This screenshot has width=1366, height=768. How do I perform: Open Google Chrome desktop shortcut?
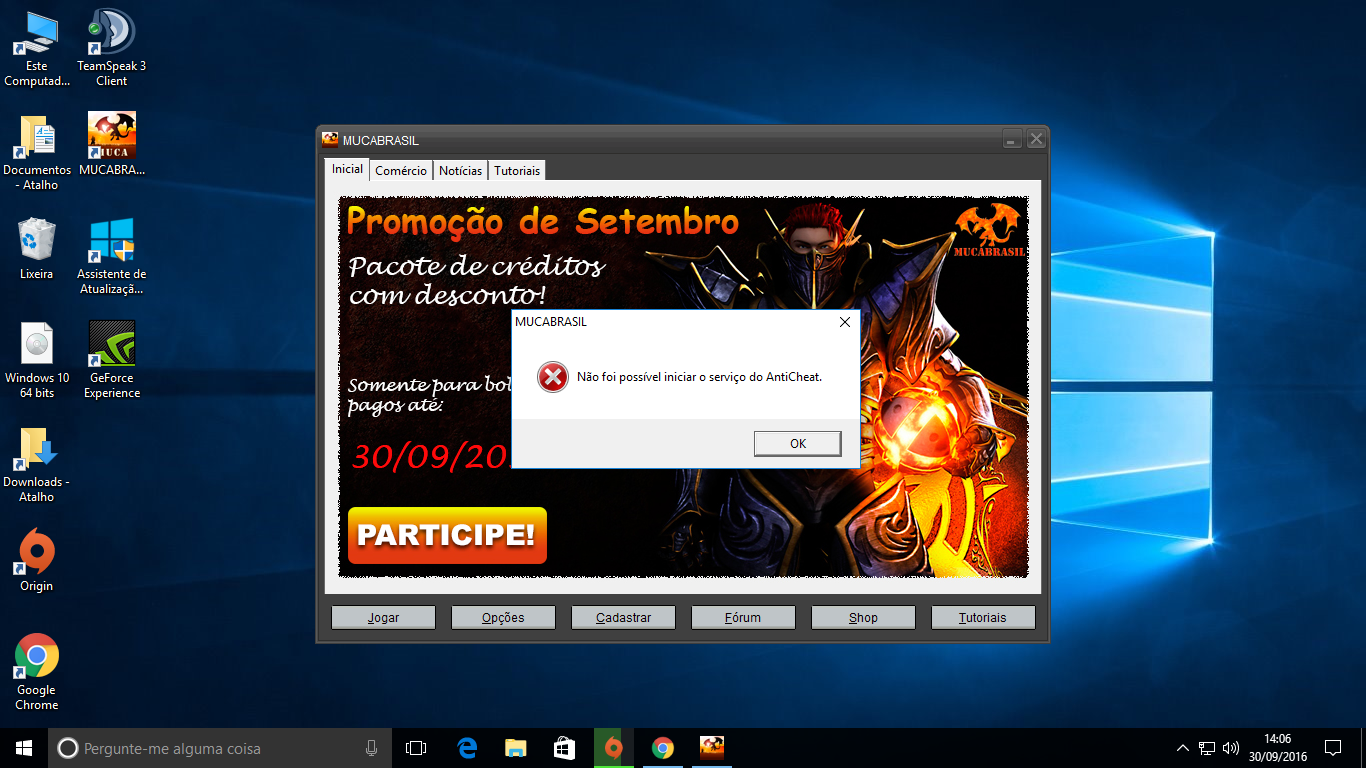[x=37, y=656]
